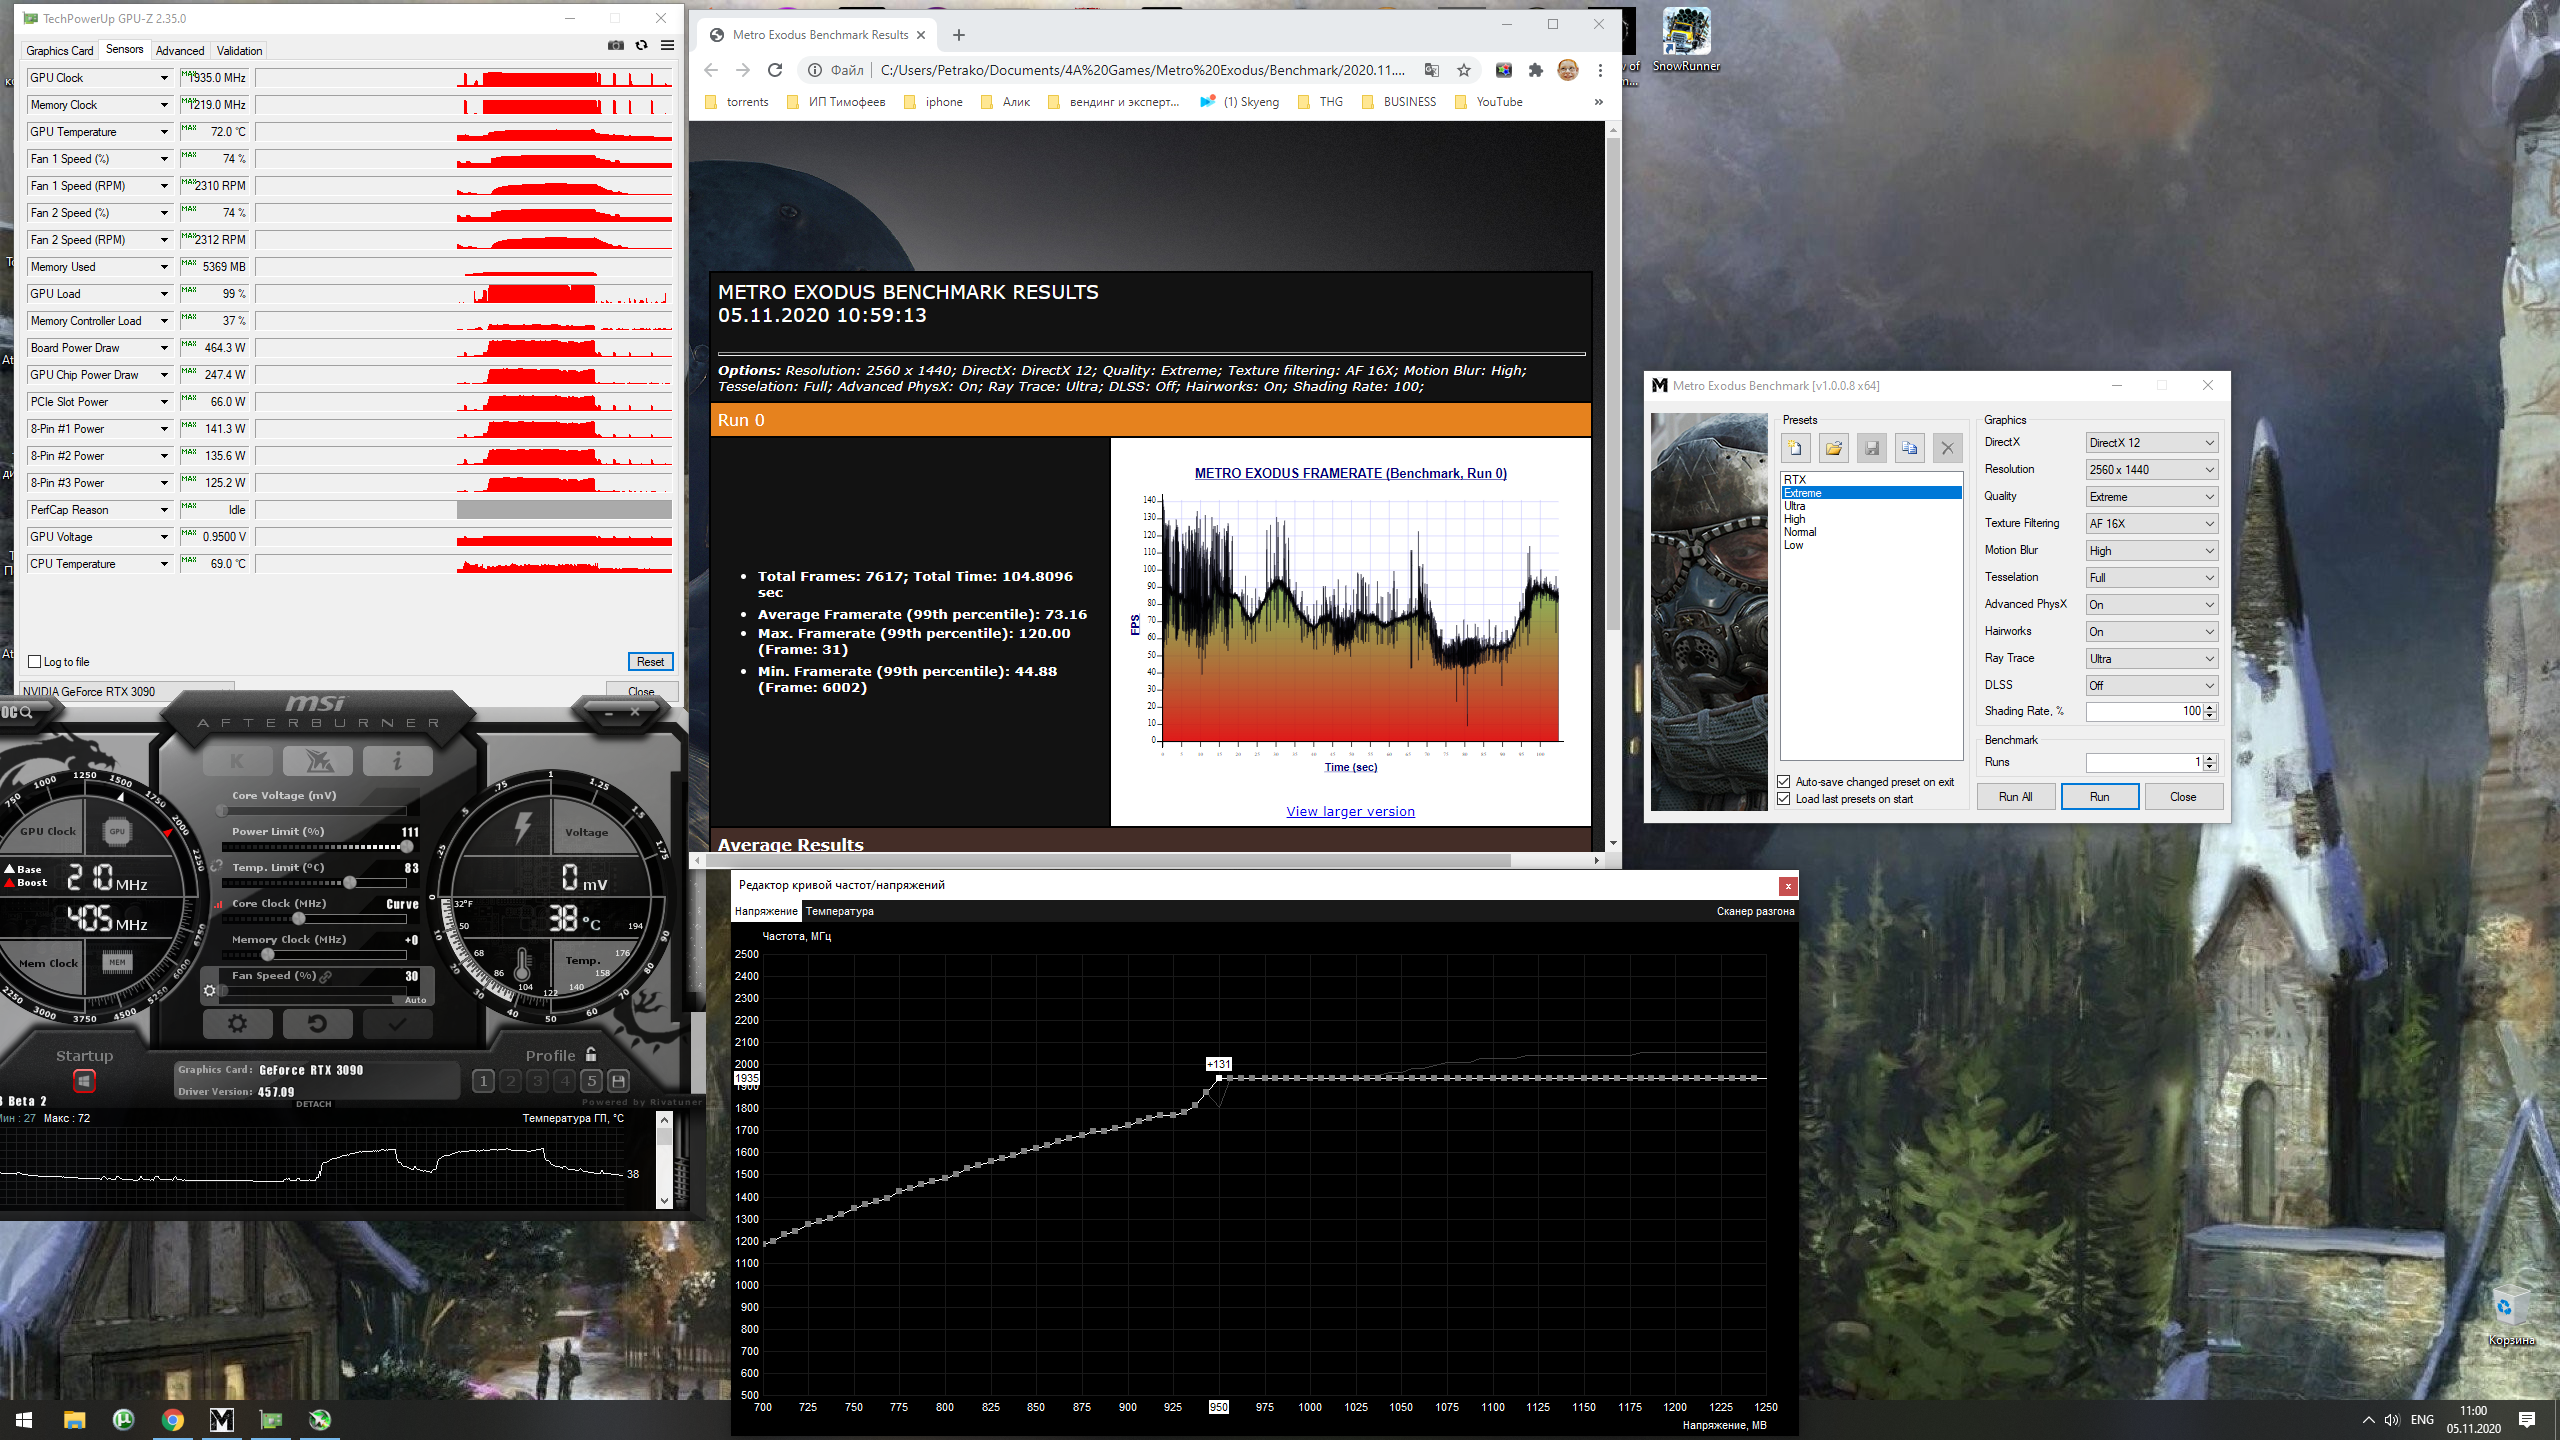Click the new preset icon in Presets
Screen dimensions: 2560x1440
[1795, 448]
